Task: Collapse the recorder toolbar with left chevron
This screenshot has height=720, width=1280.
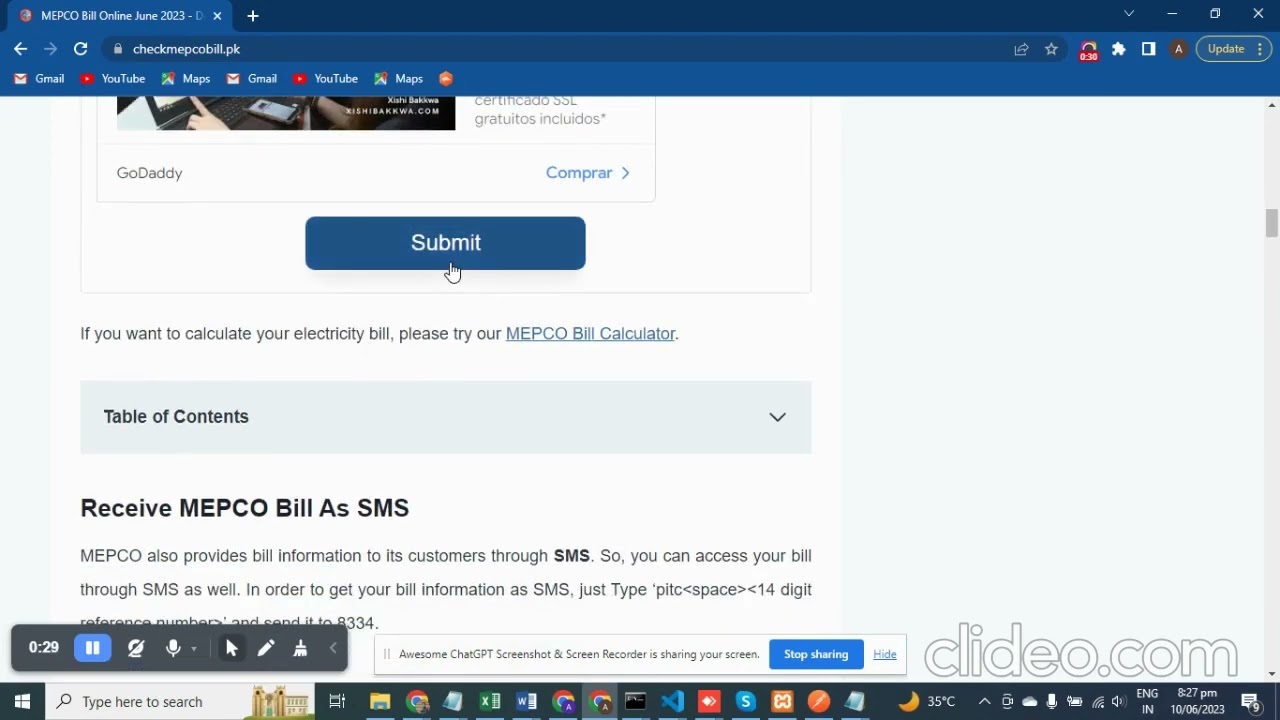Action: click(333, 648)
